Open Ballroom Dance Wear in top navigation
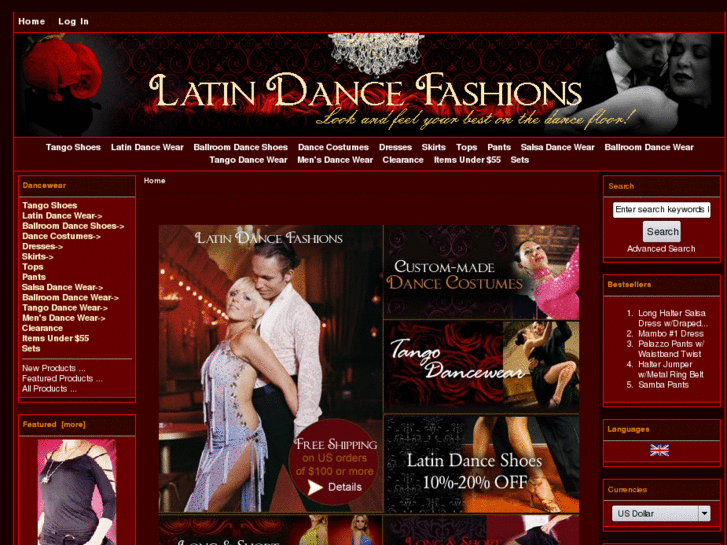 649,147
